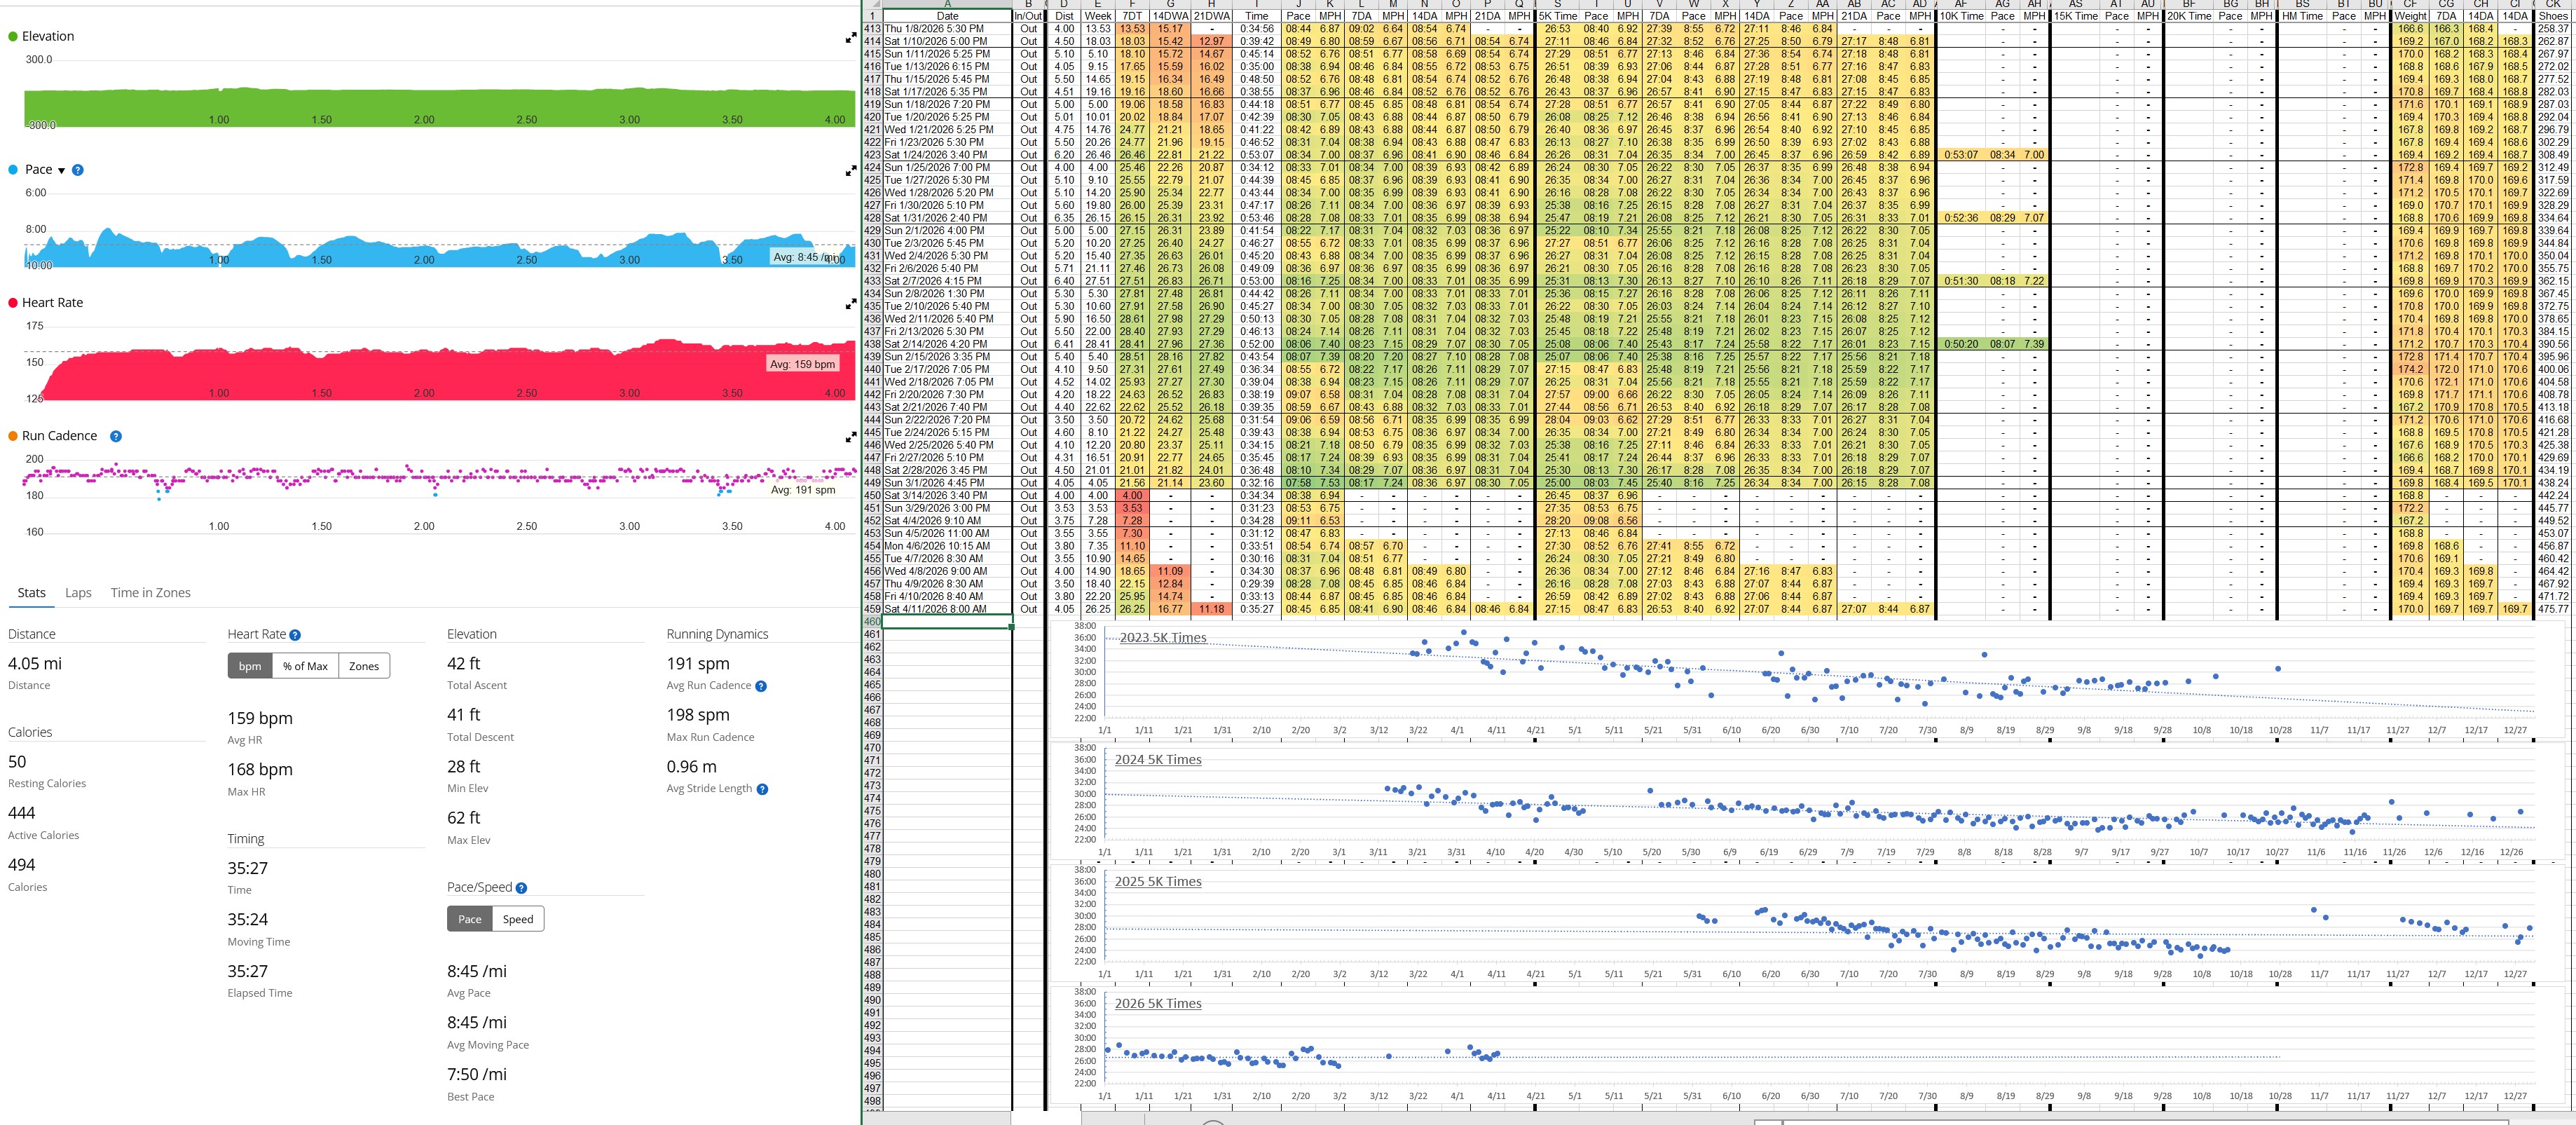Image resolution: width=2576 pixels, height=1125 pixels.
Task: Select the bpm heart rate button
Action: pyautogui.click(x=250, y=666)
